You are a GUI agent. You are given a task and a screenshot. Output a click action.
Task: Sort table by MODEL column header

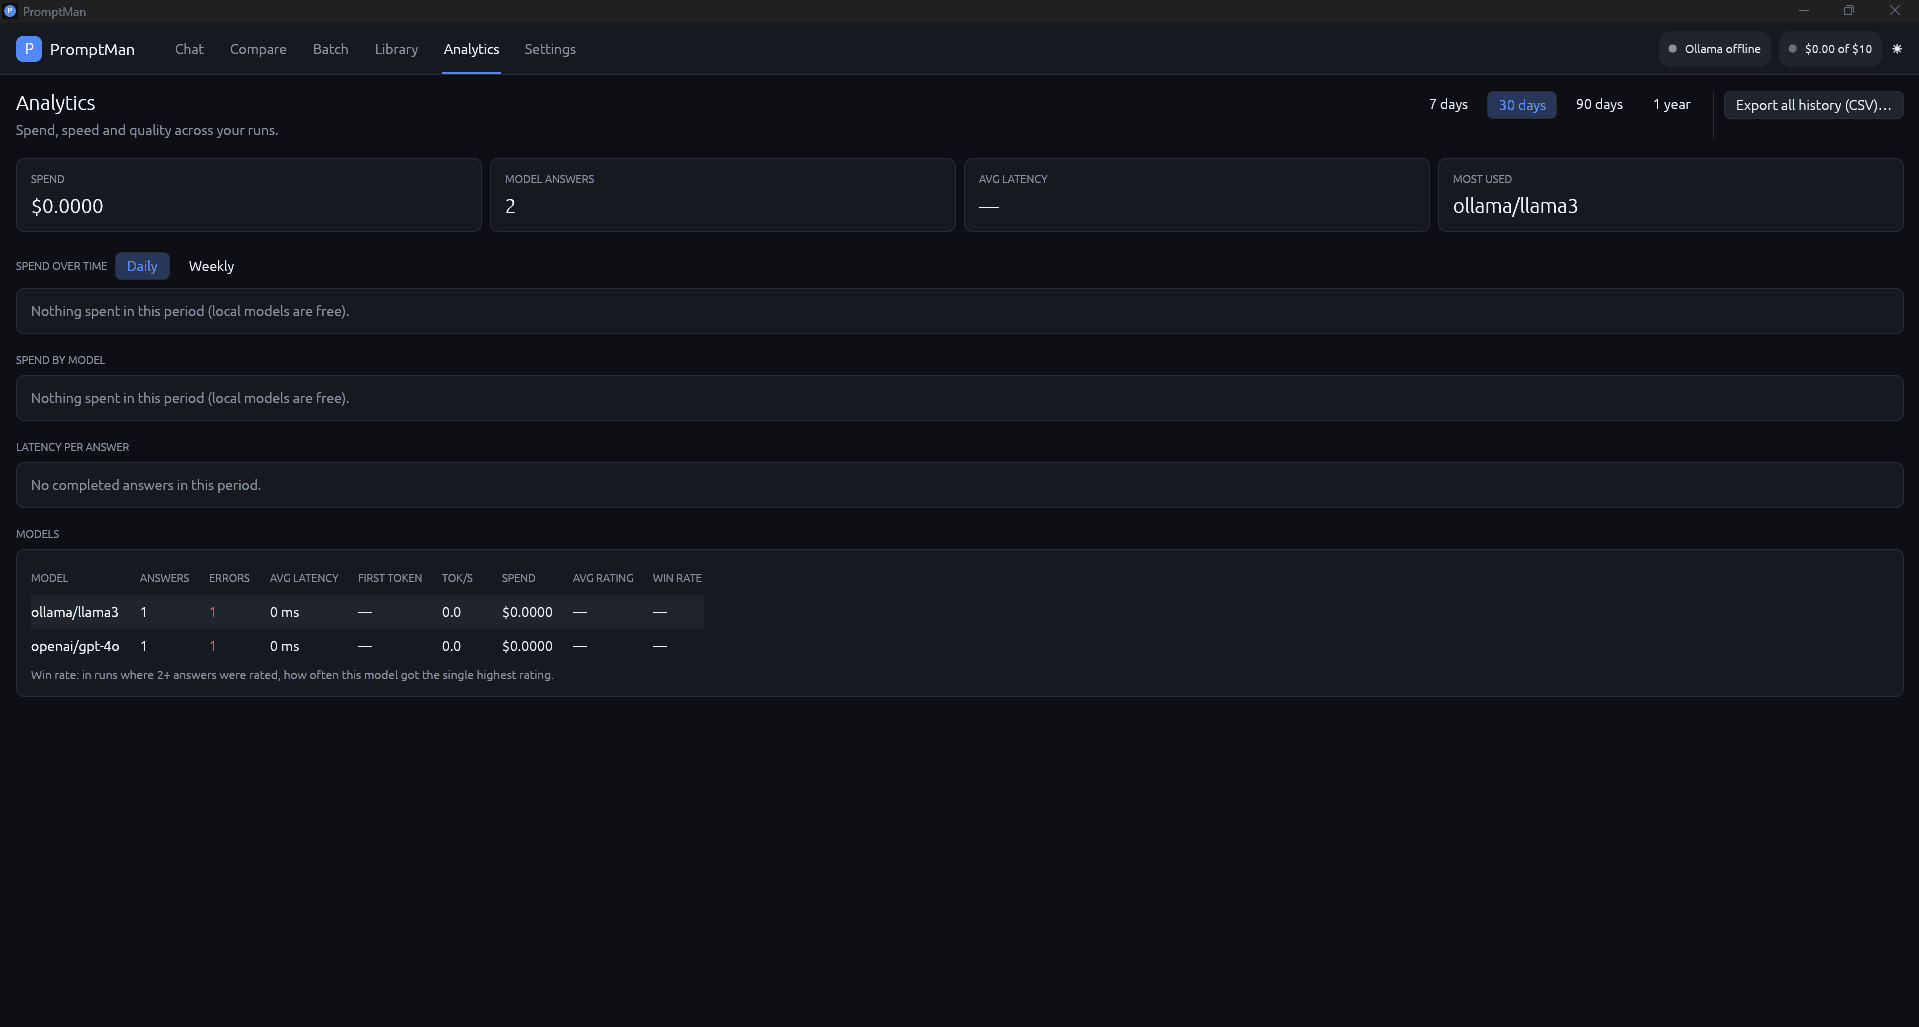coord(50,578)
